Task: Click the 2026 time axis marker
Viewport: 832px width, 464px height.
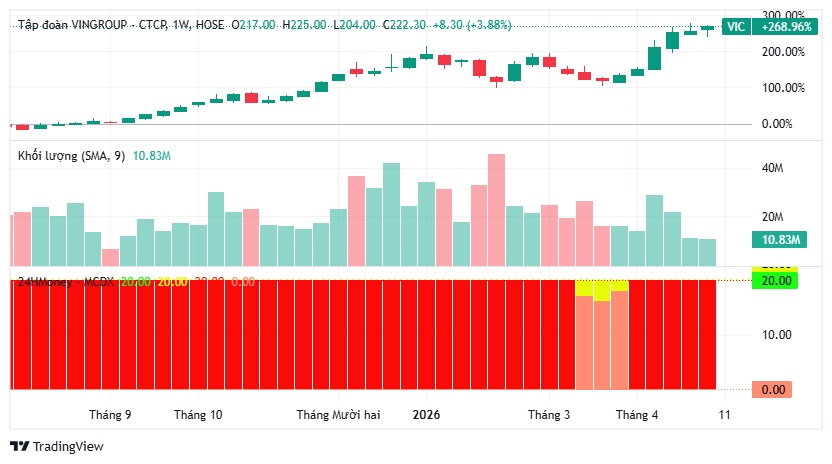Action: 426,415
